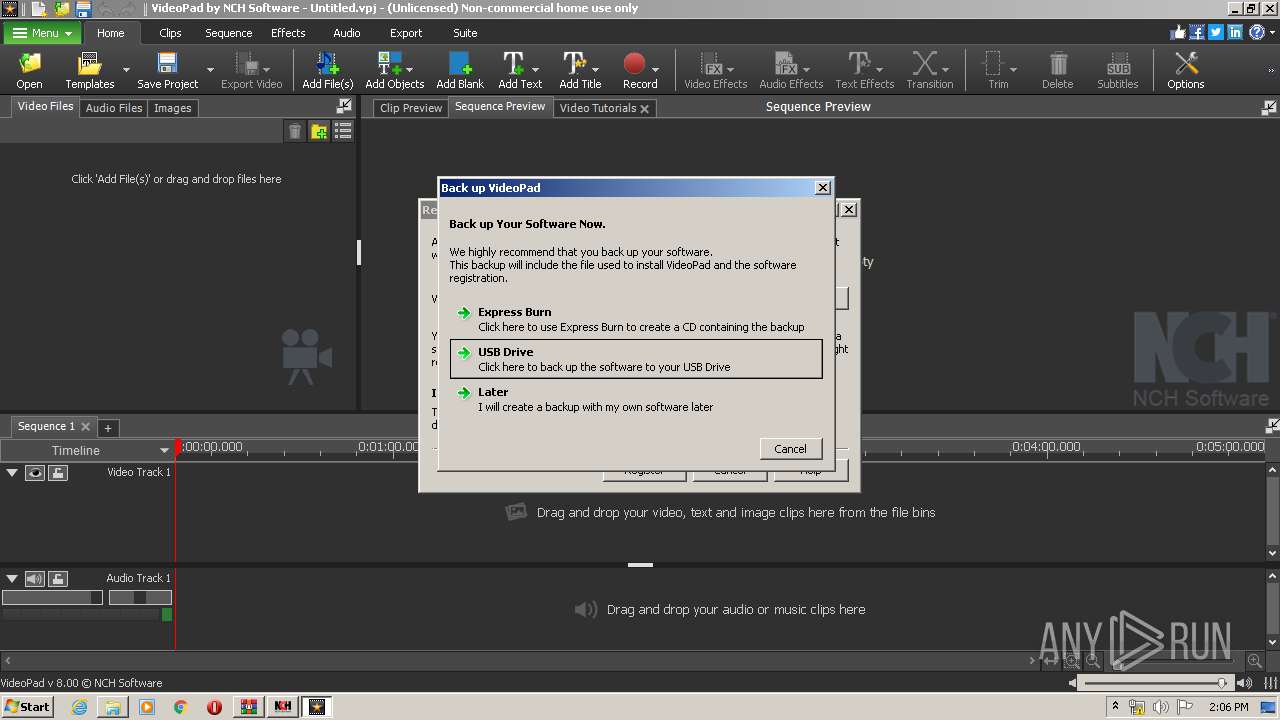Click the Open folder icon
Viewport: 1280px width, 720px height.
tap(29, 65)
